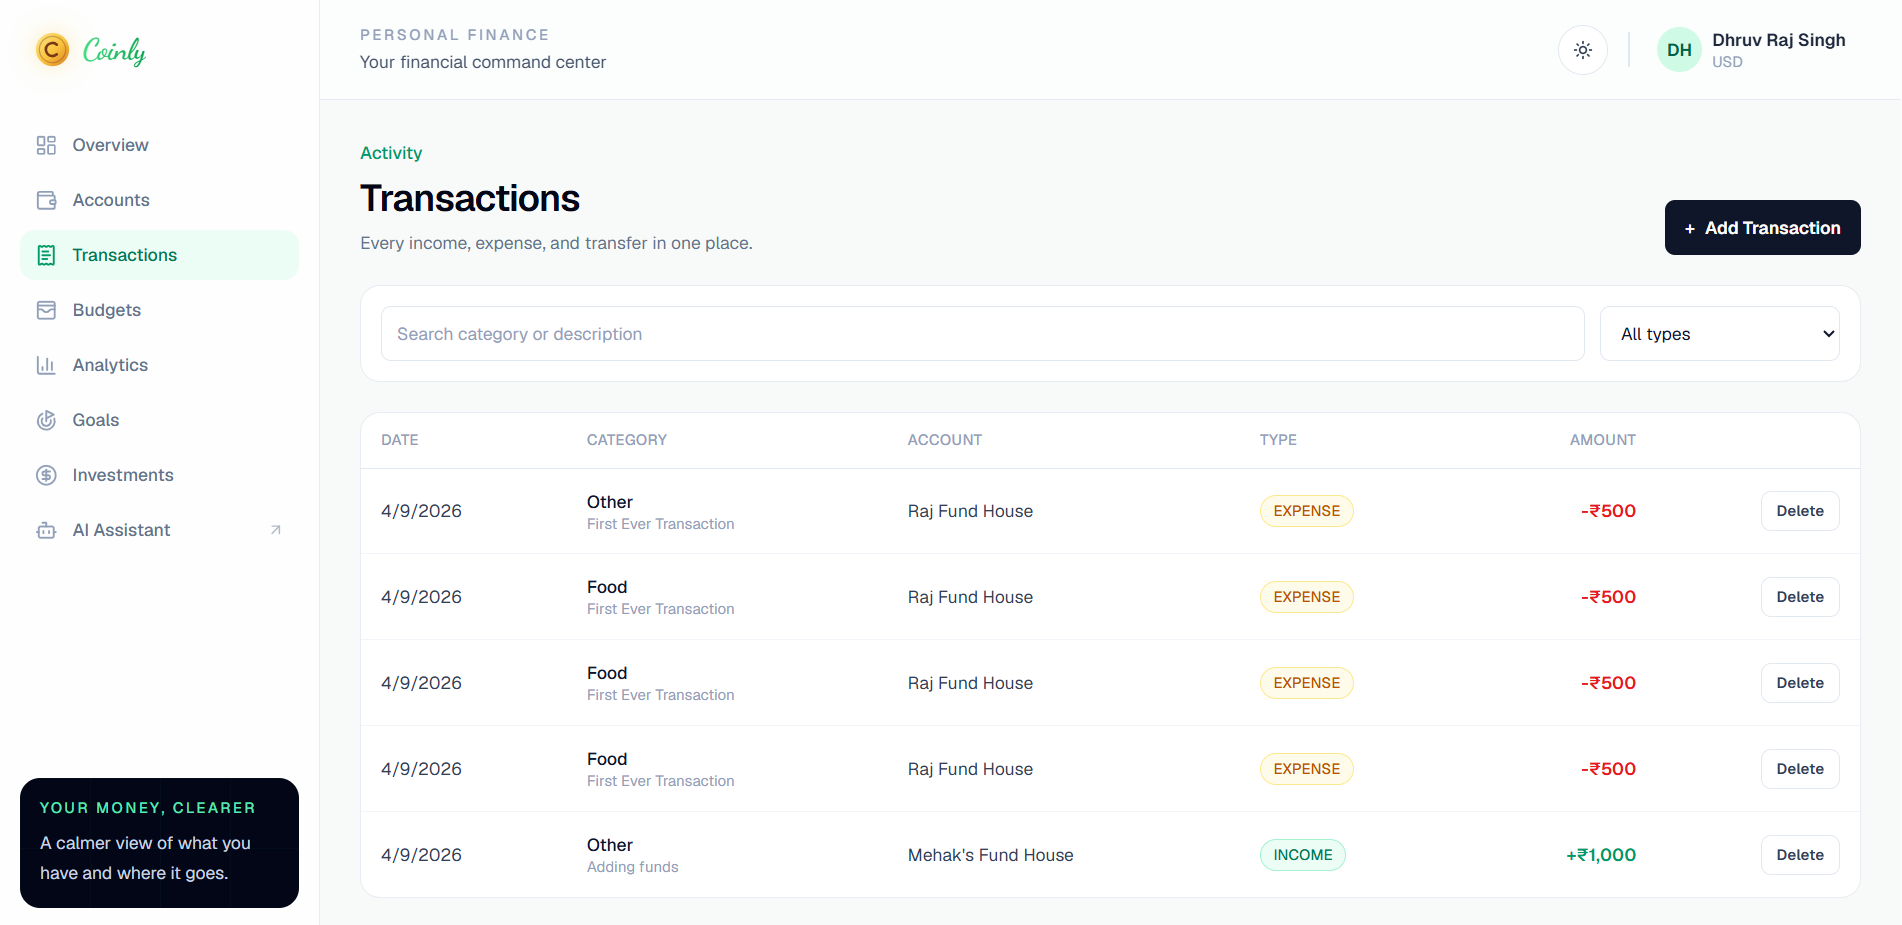Open the All types filter dropdown
This screenshot has height=925, width=1902.
1720,334
